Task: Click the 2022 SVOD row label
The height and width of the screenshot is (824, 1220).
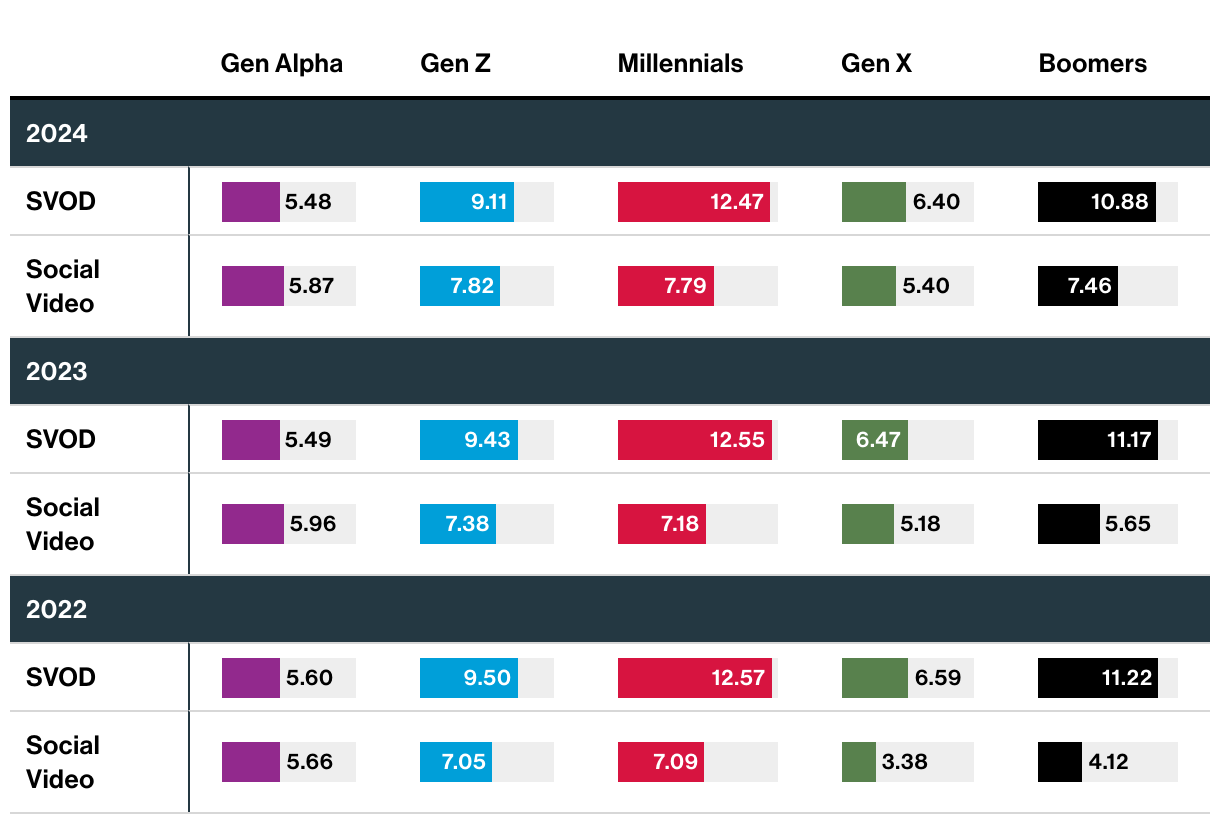Action: pos(61,677)
